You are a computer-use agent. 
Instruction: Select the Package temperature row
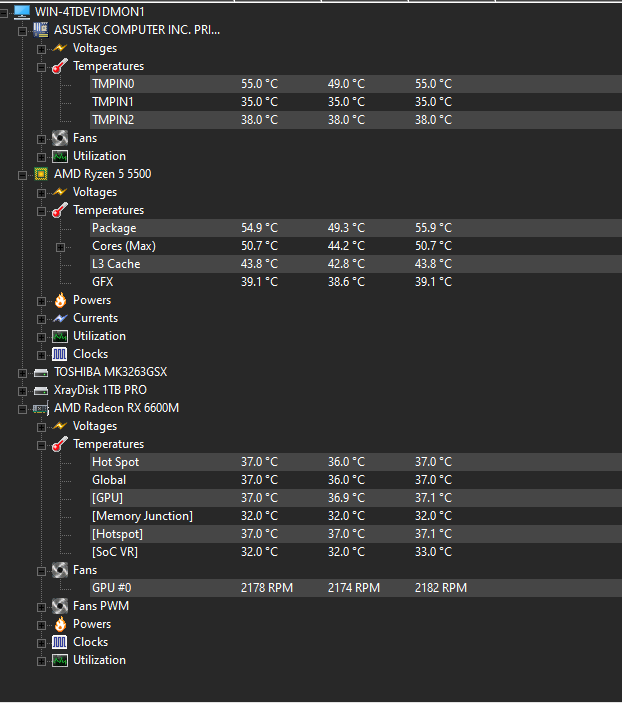356,228
